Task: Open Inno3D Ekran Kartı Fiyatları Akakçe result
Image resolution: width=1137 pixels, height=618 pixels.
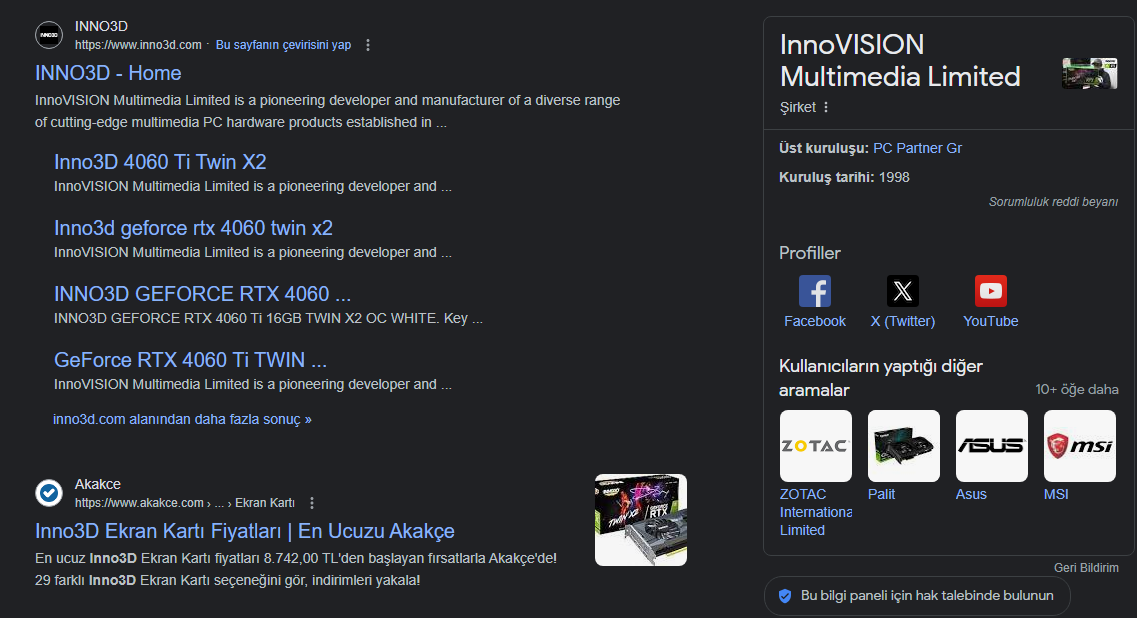Action: pos(244,531)
